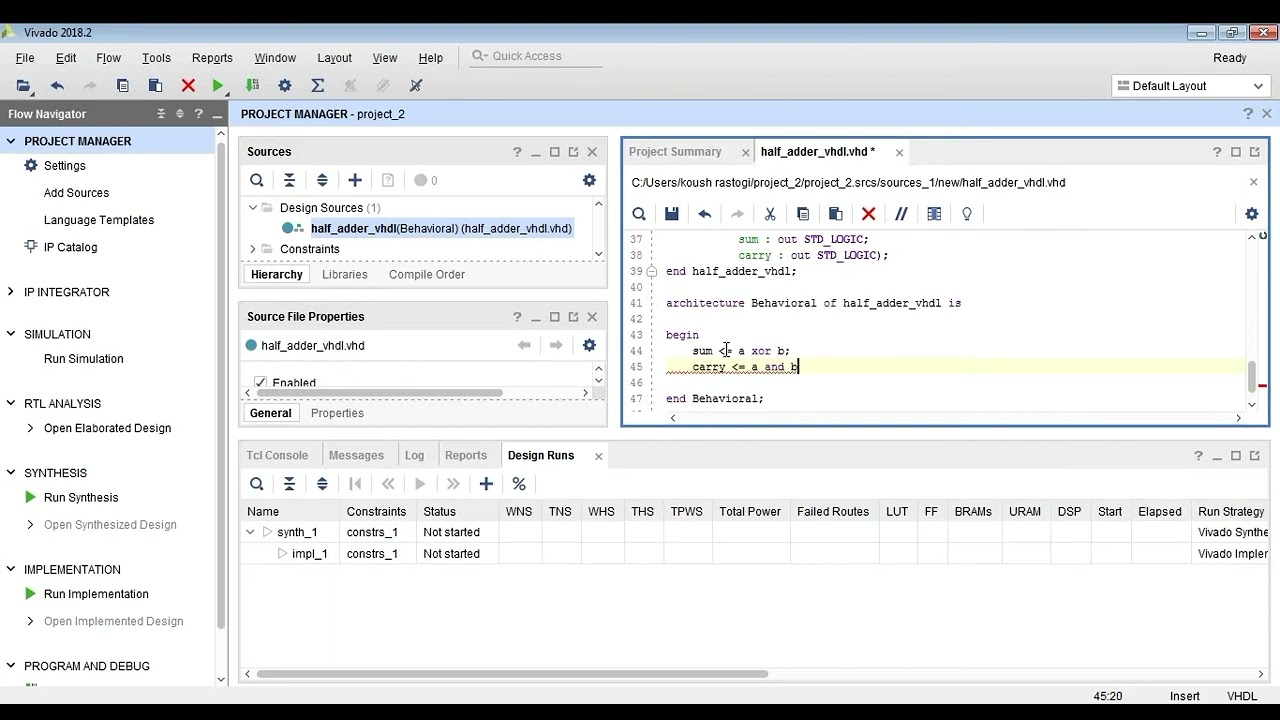Screen dimensions: 1280x720
Task: Click the red X delete icon in main toolbar
Action: tap(188, 86)
